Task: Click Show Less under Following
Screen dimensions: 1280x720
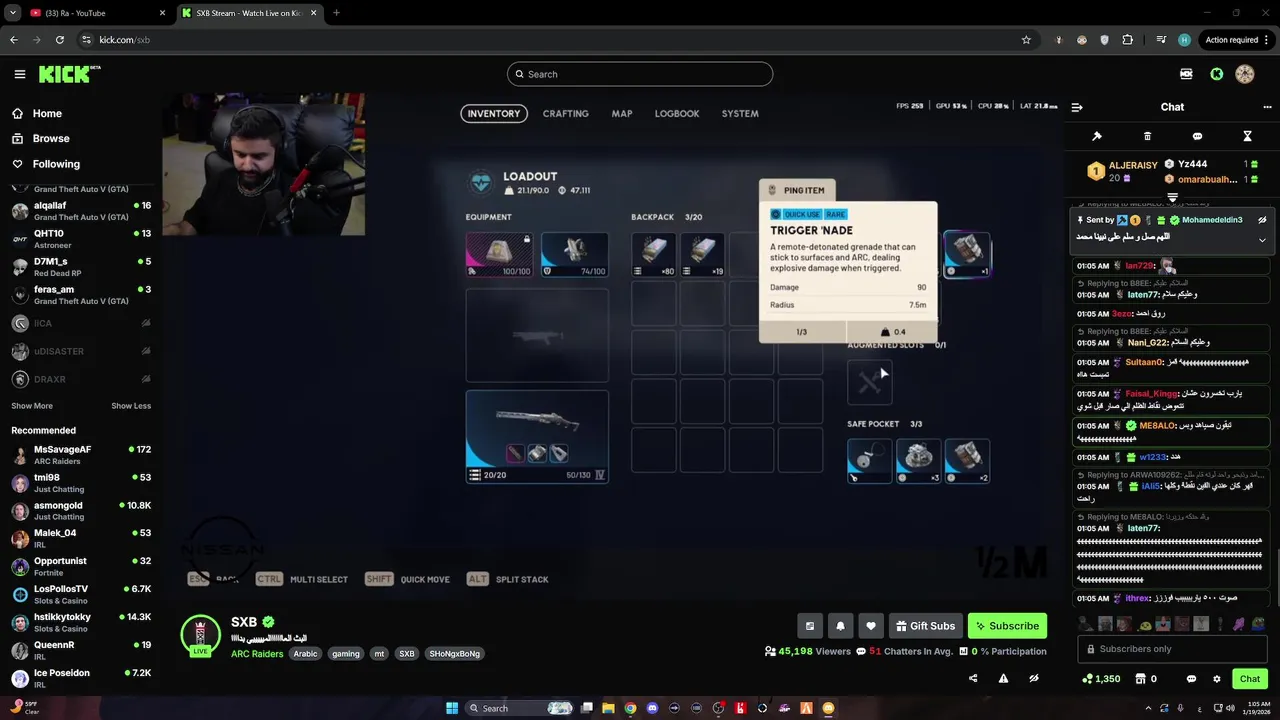Action: click(131, 406)
